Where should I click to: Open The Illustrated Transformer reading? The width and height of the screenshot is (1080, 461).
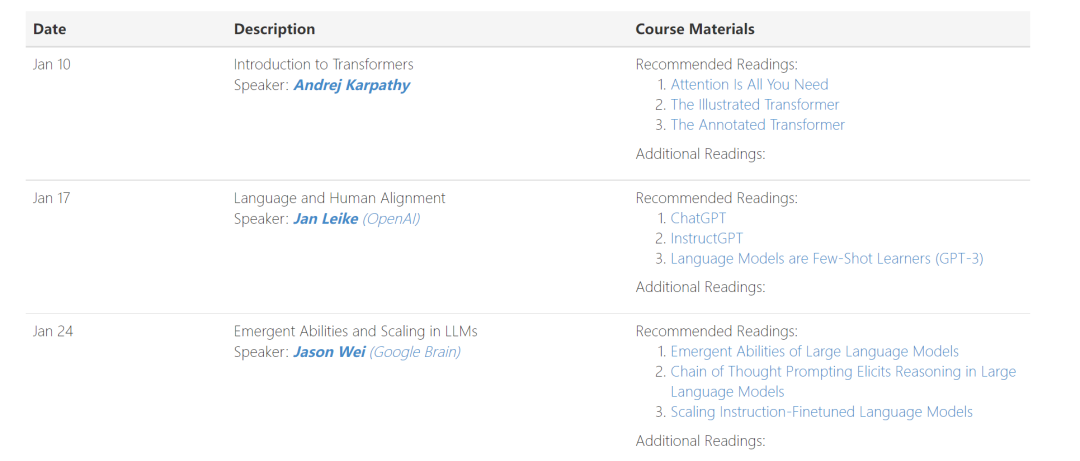(x=755, y=105)
